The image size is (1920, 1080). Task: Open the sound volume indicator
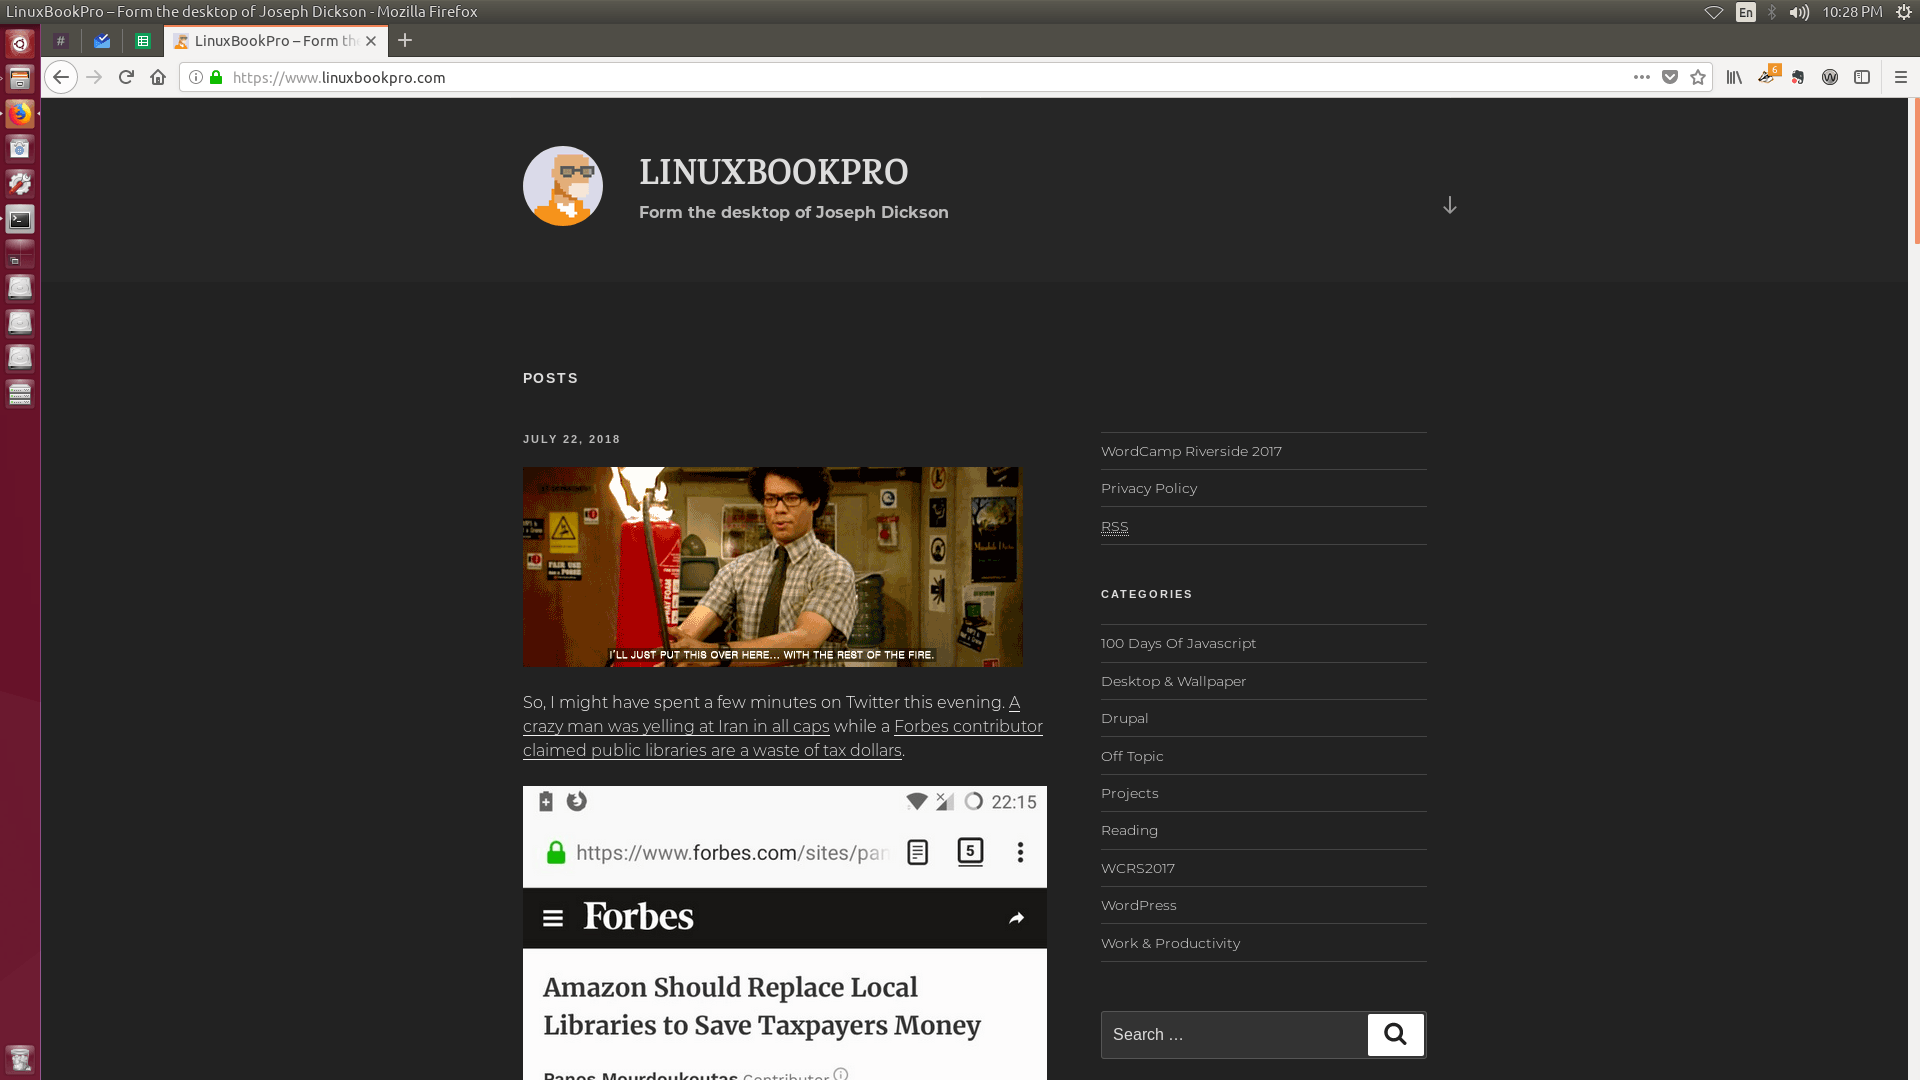point(1799,12)
